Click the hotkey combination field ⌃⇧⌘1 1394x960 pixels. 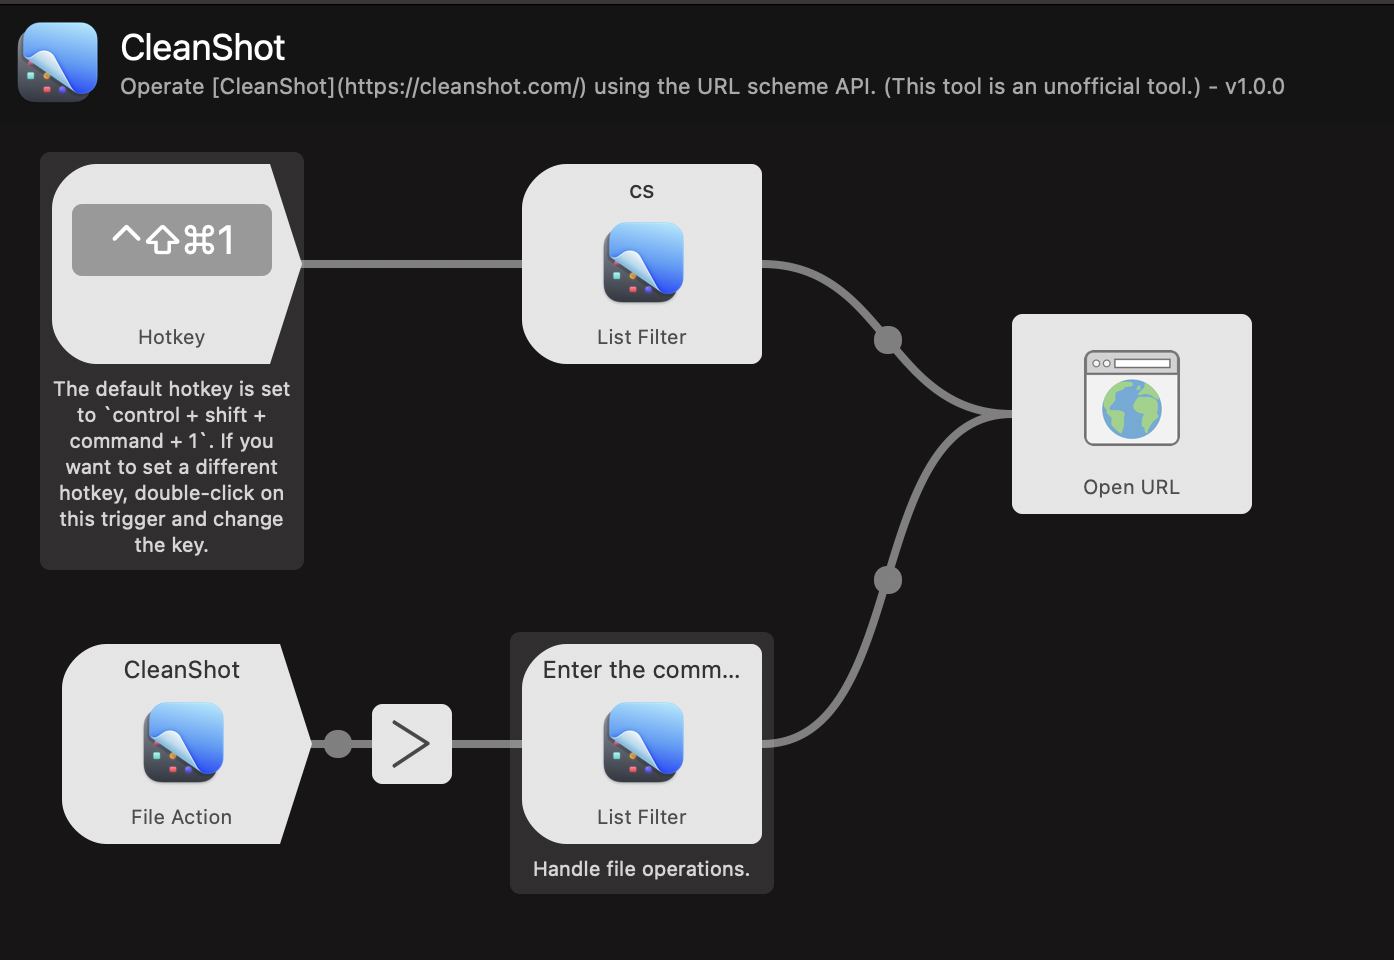click(x=172, y=240)
